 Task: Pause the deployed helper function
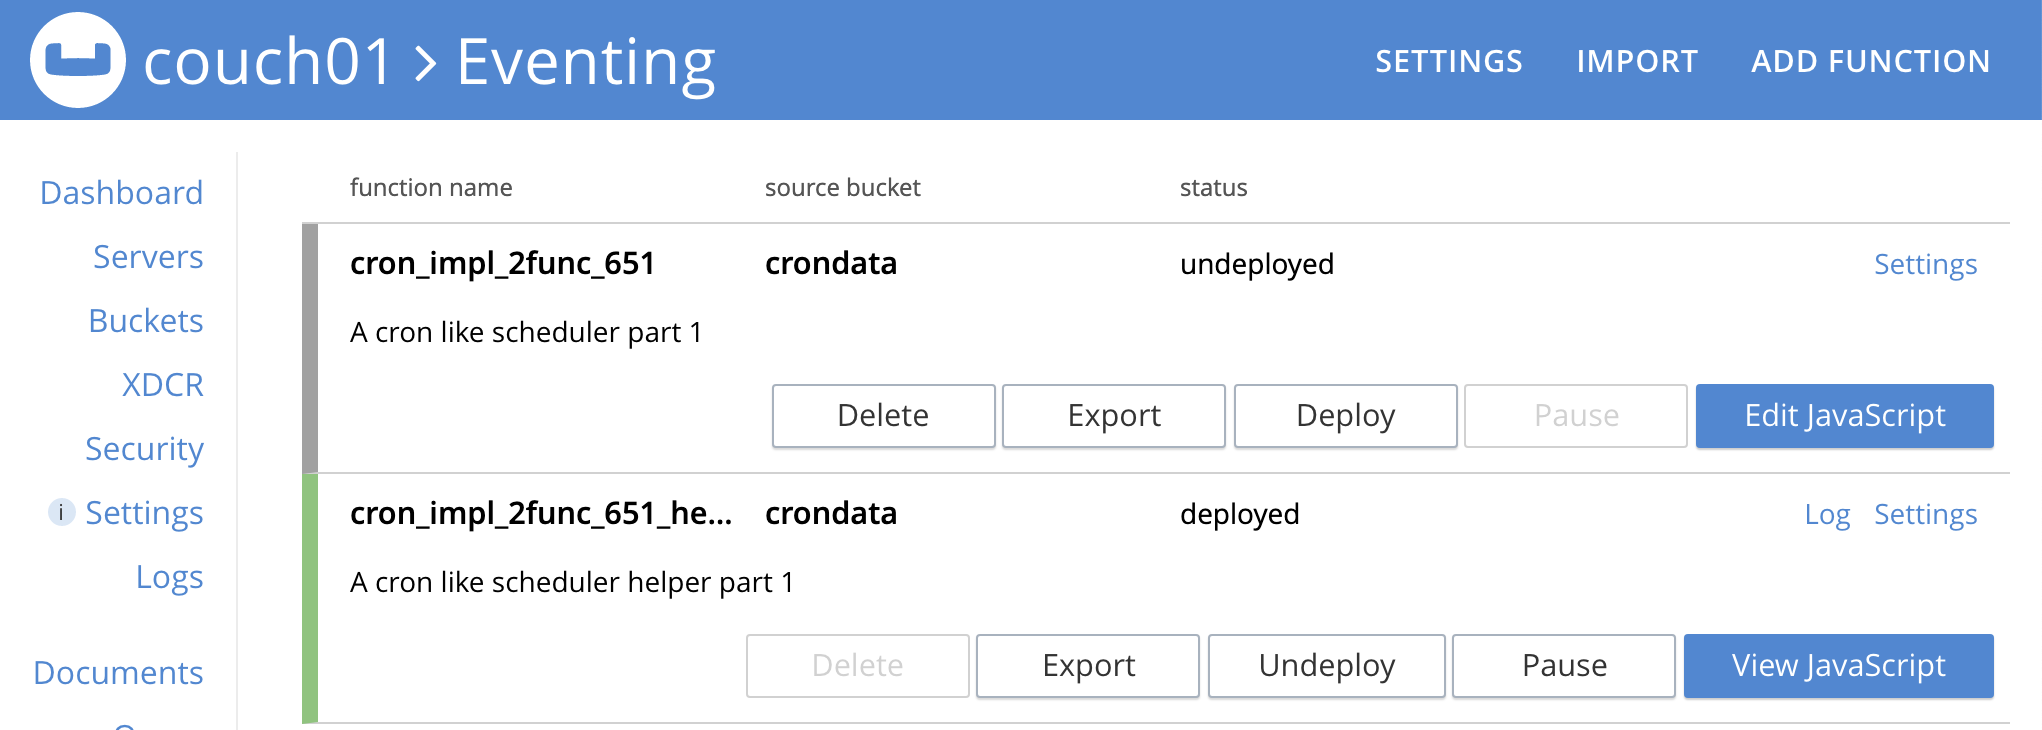click(x=1564, y=666)
